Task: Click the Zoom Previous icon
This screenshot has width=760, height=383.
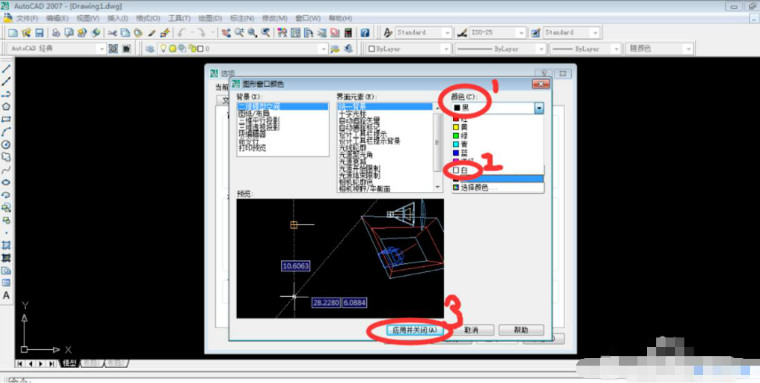Action: tap(266, 33)
